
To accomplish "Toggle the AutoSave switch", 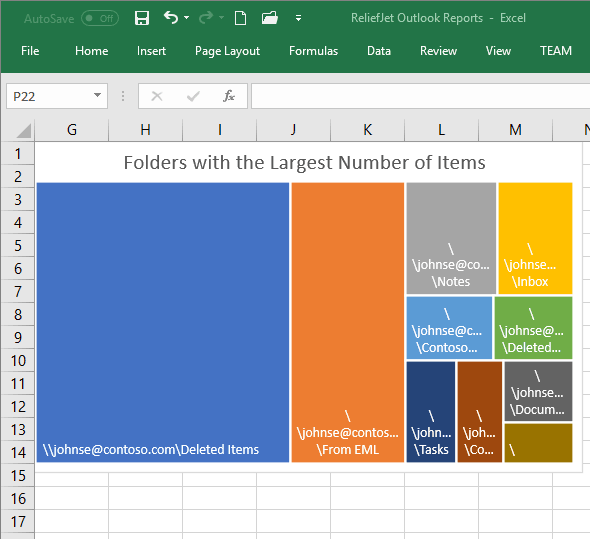I will 100,18.
